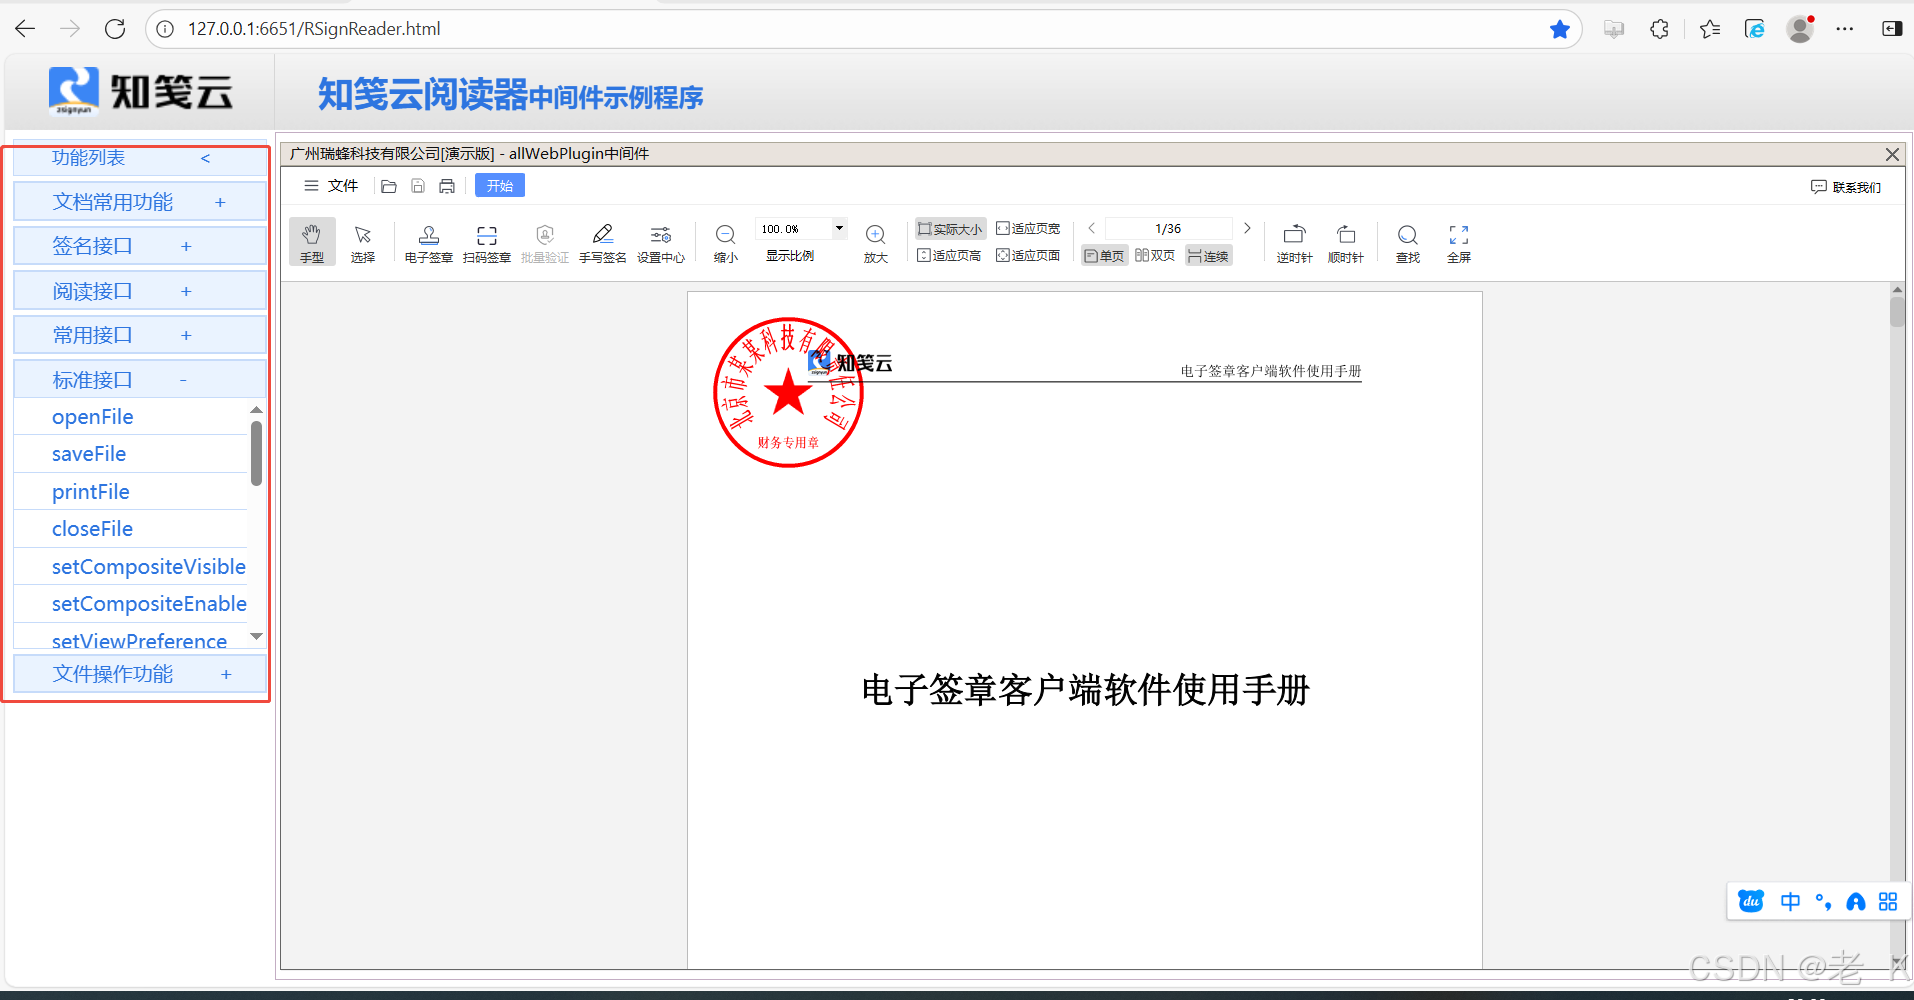1914x1000 pixels.
Task: Click the favorite star in address bar
Action: pos(1559,29)
